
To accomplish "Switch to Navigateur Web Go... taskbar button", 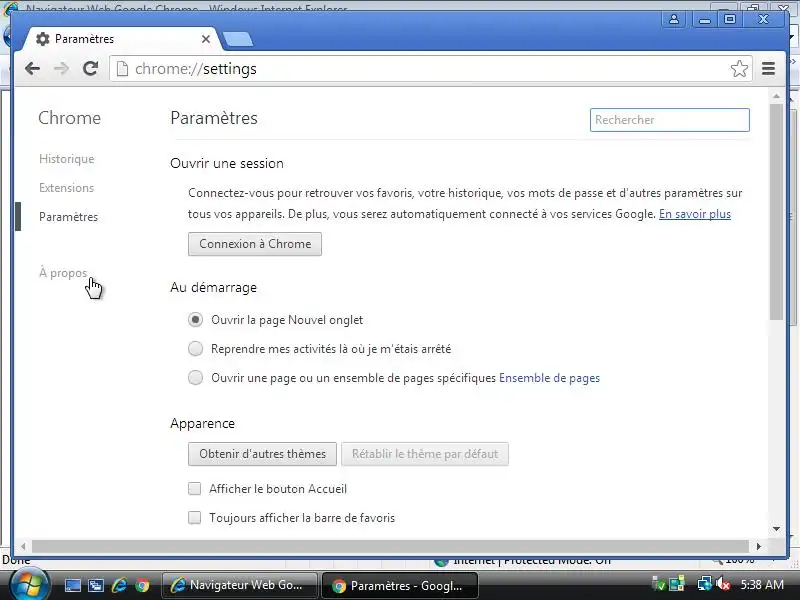I will click(240, 585).
